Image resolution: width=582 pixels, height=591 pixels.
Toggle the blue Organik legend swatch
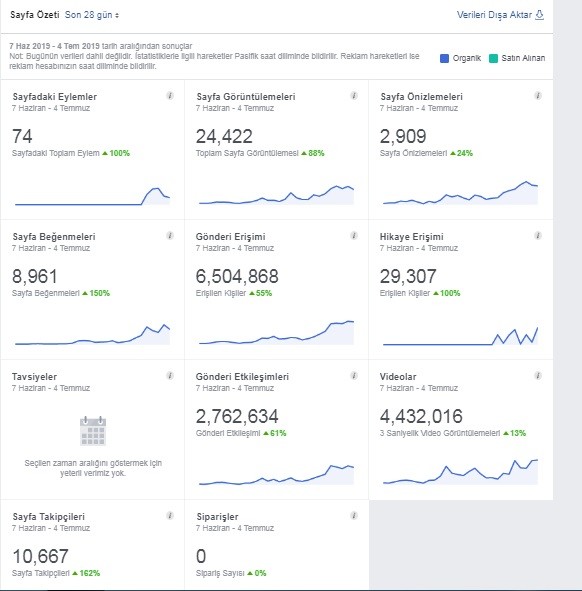point(444,58)
